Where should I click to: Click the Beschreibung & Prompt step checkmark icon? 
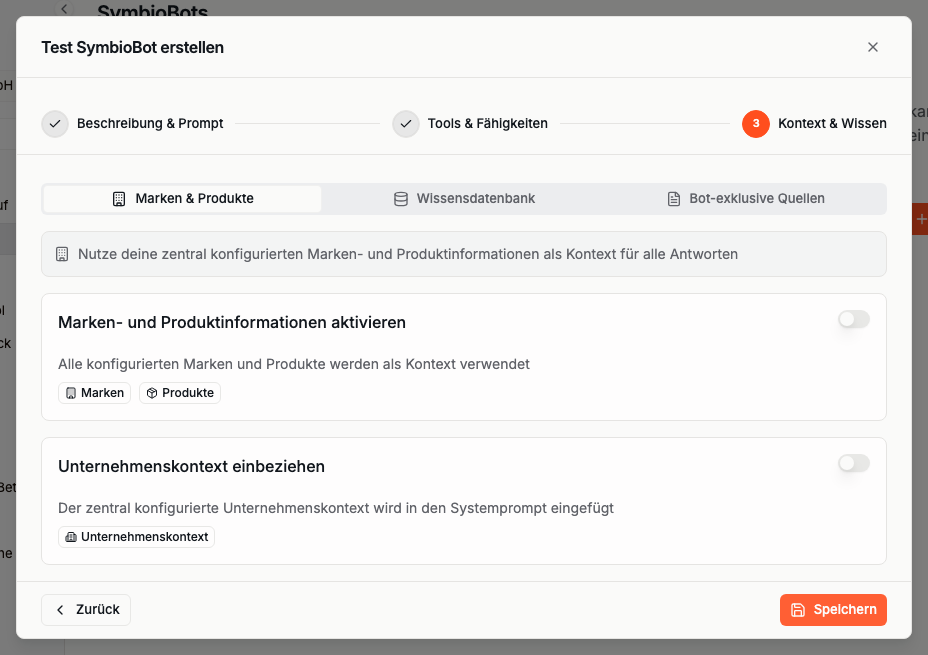[55, 124]
